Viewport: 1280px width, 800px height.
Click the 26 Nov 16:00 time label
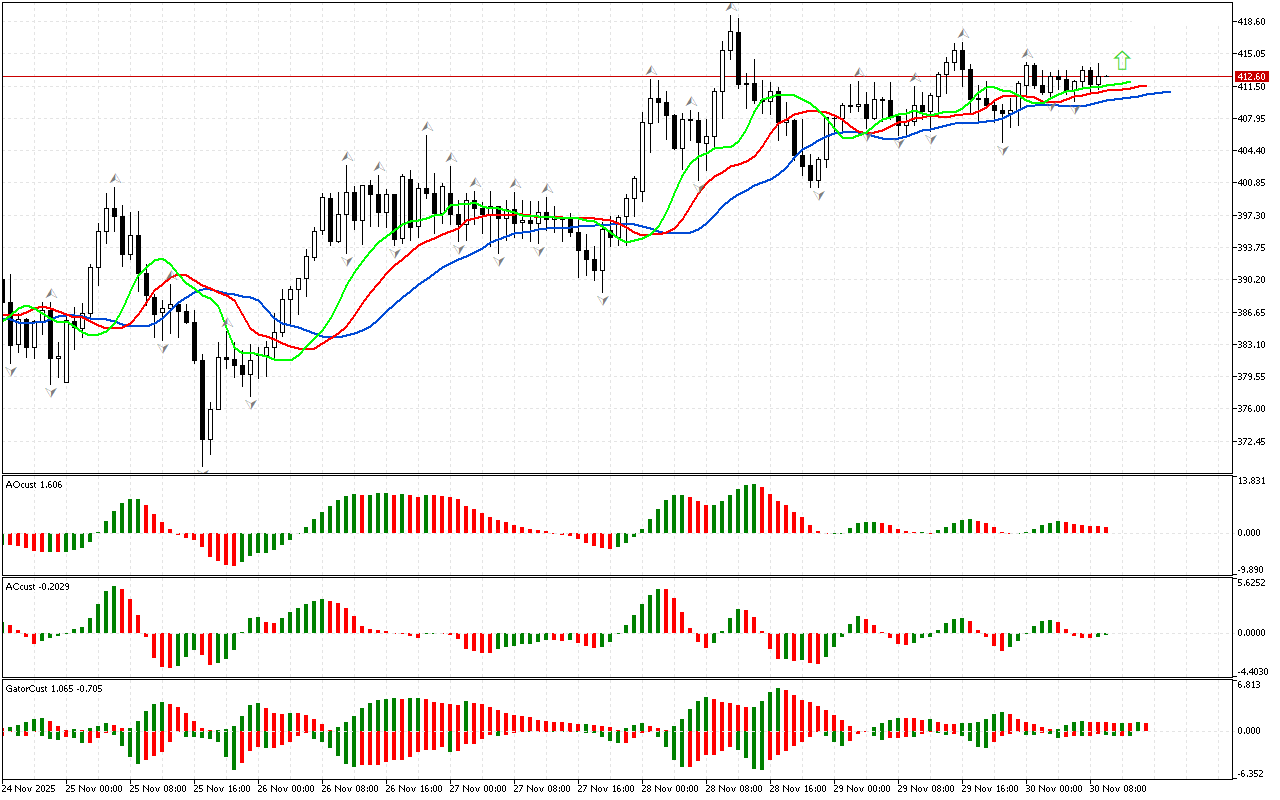[x=414, y=789]
